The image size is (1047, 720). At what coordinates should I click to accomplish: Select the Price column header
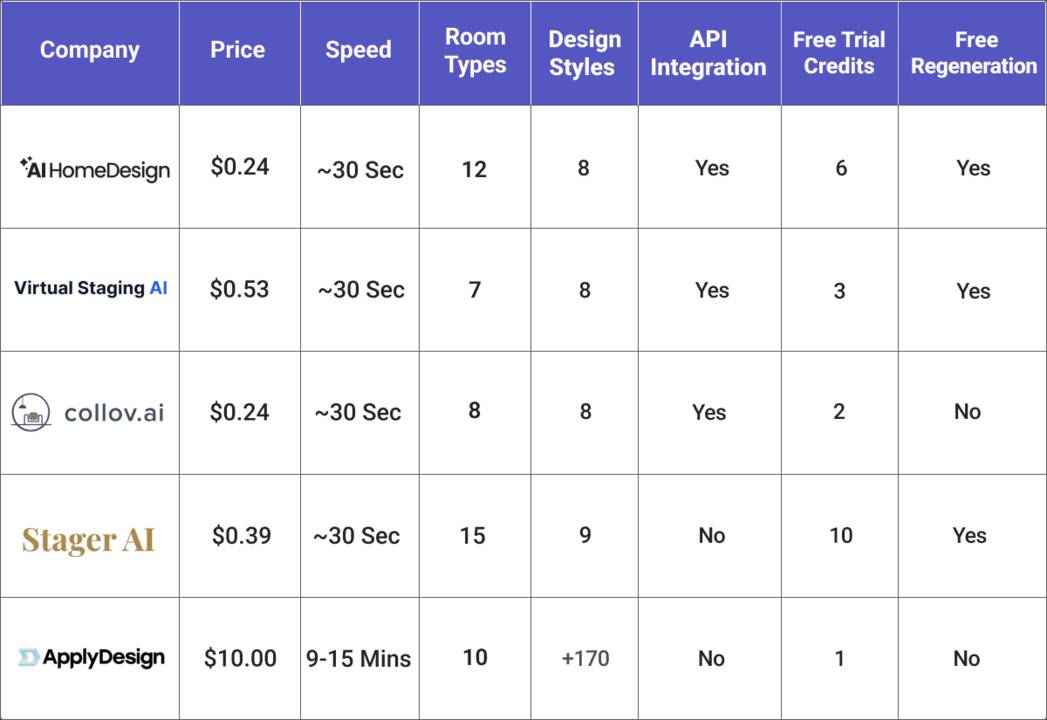pyautogui.click(x=238, y=50)
